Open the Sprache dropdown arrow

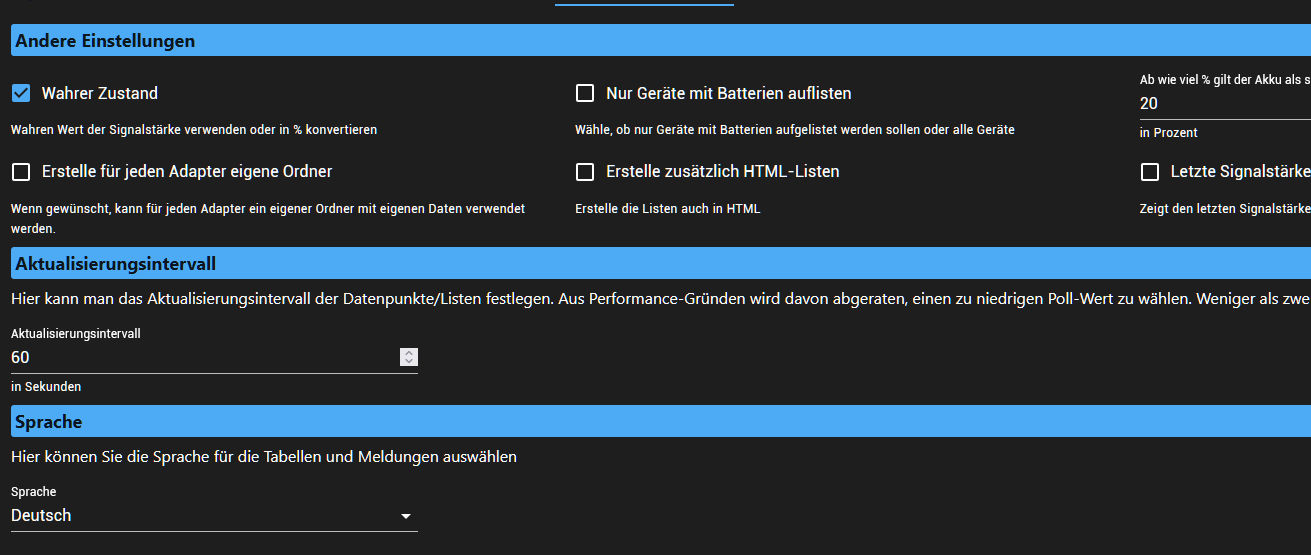406,516
